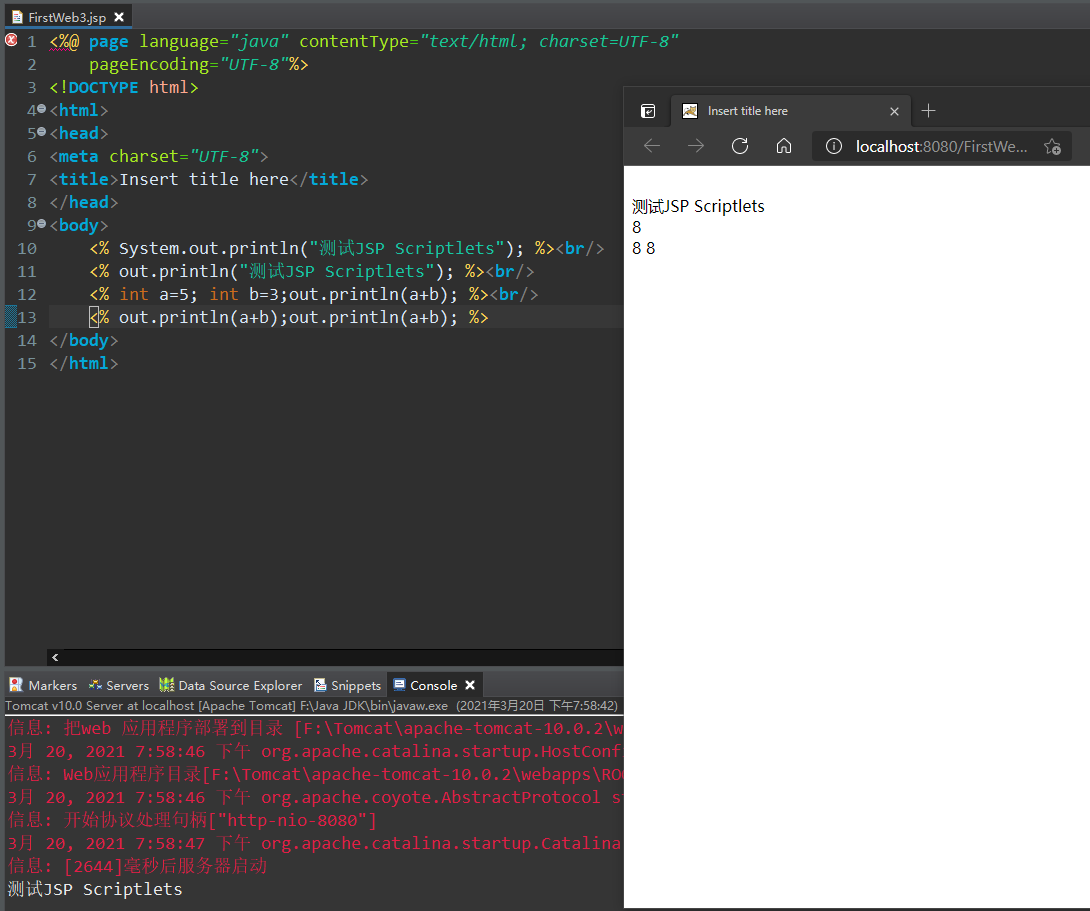
Task: Click the Markers tab icon
Action: (x=16, y=684)
